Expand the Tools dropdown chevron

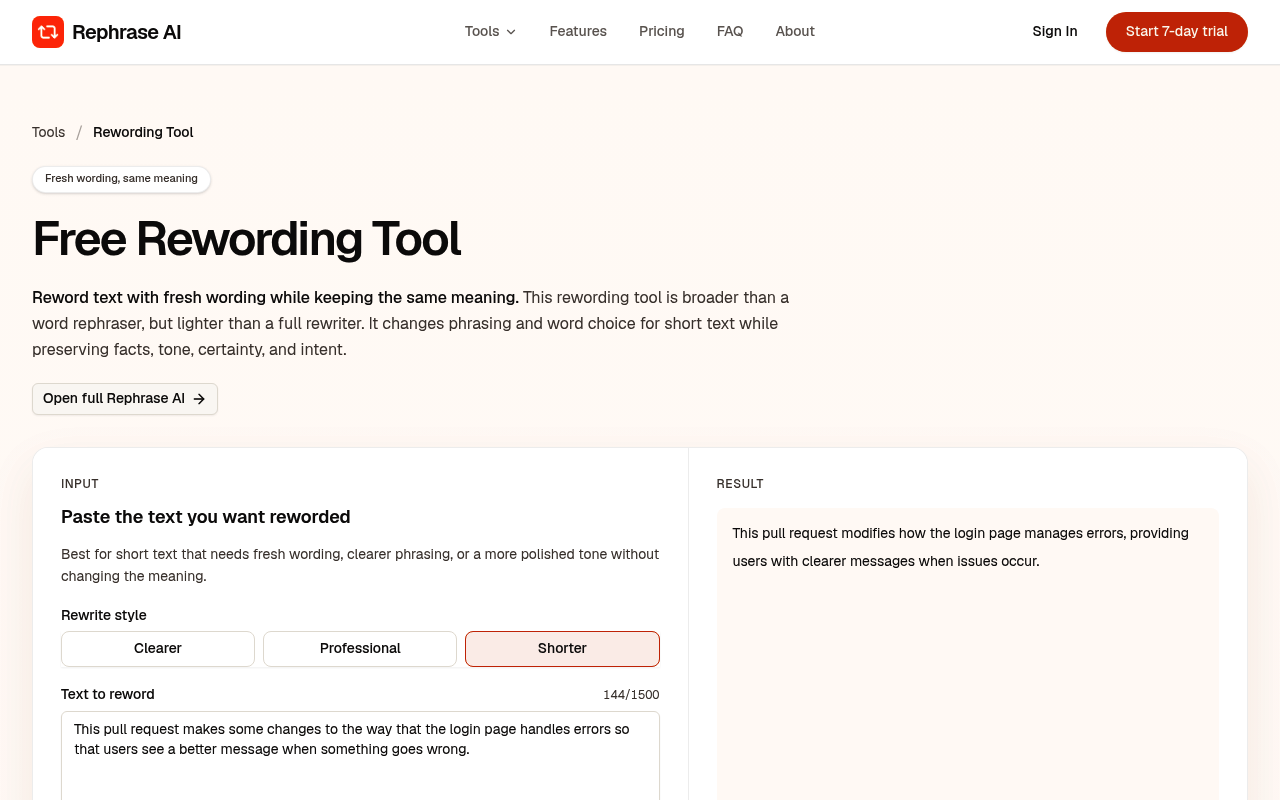511,32
